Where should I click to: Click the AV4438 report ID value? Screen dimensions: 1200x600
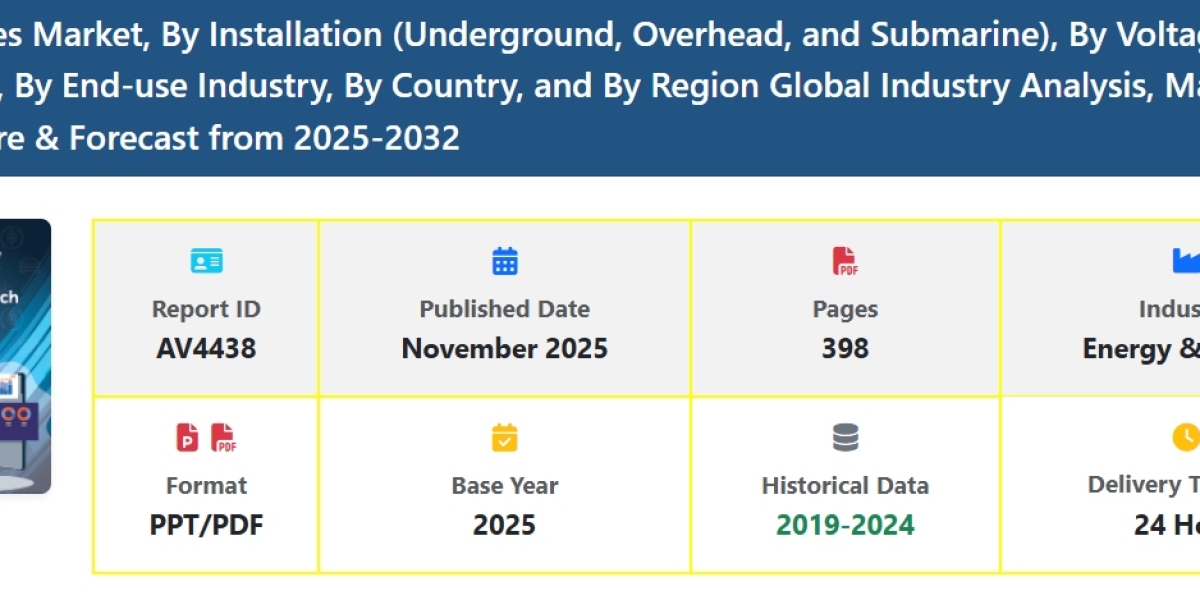205,348
